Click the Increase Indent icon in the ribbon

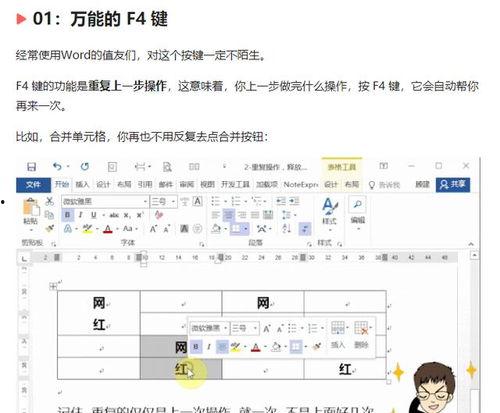[294, 201]
